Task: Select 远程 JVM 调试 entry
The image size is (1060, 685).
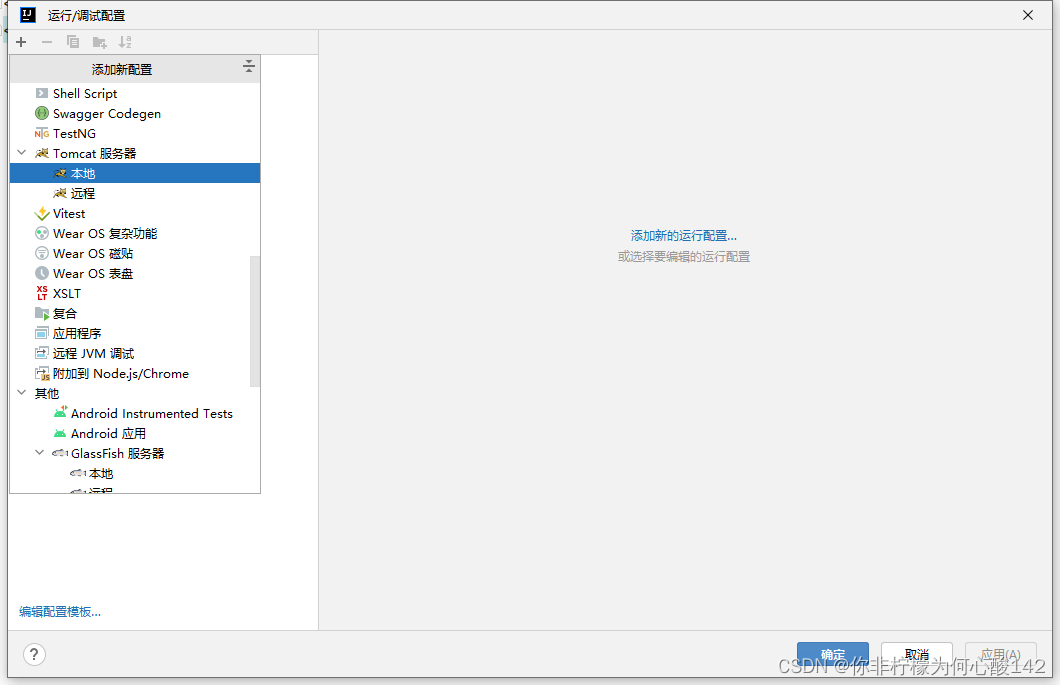Action: tap(135, 353)
